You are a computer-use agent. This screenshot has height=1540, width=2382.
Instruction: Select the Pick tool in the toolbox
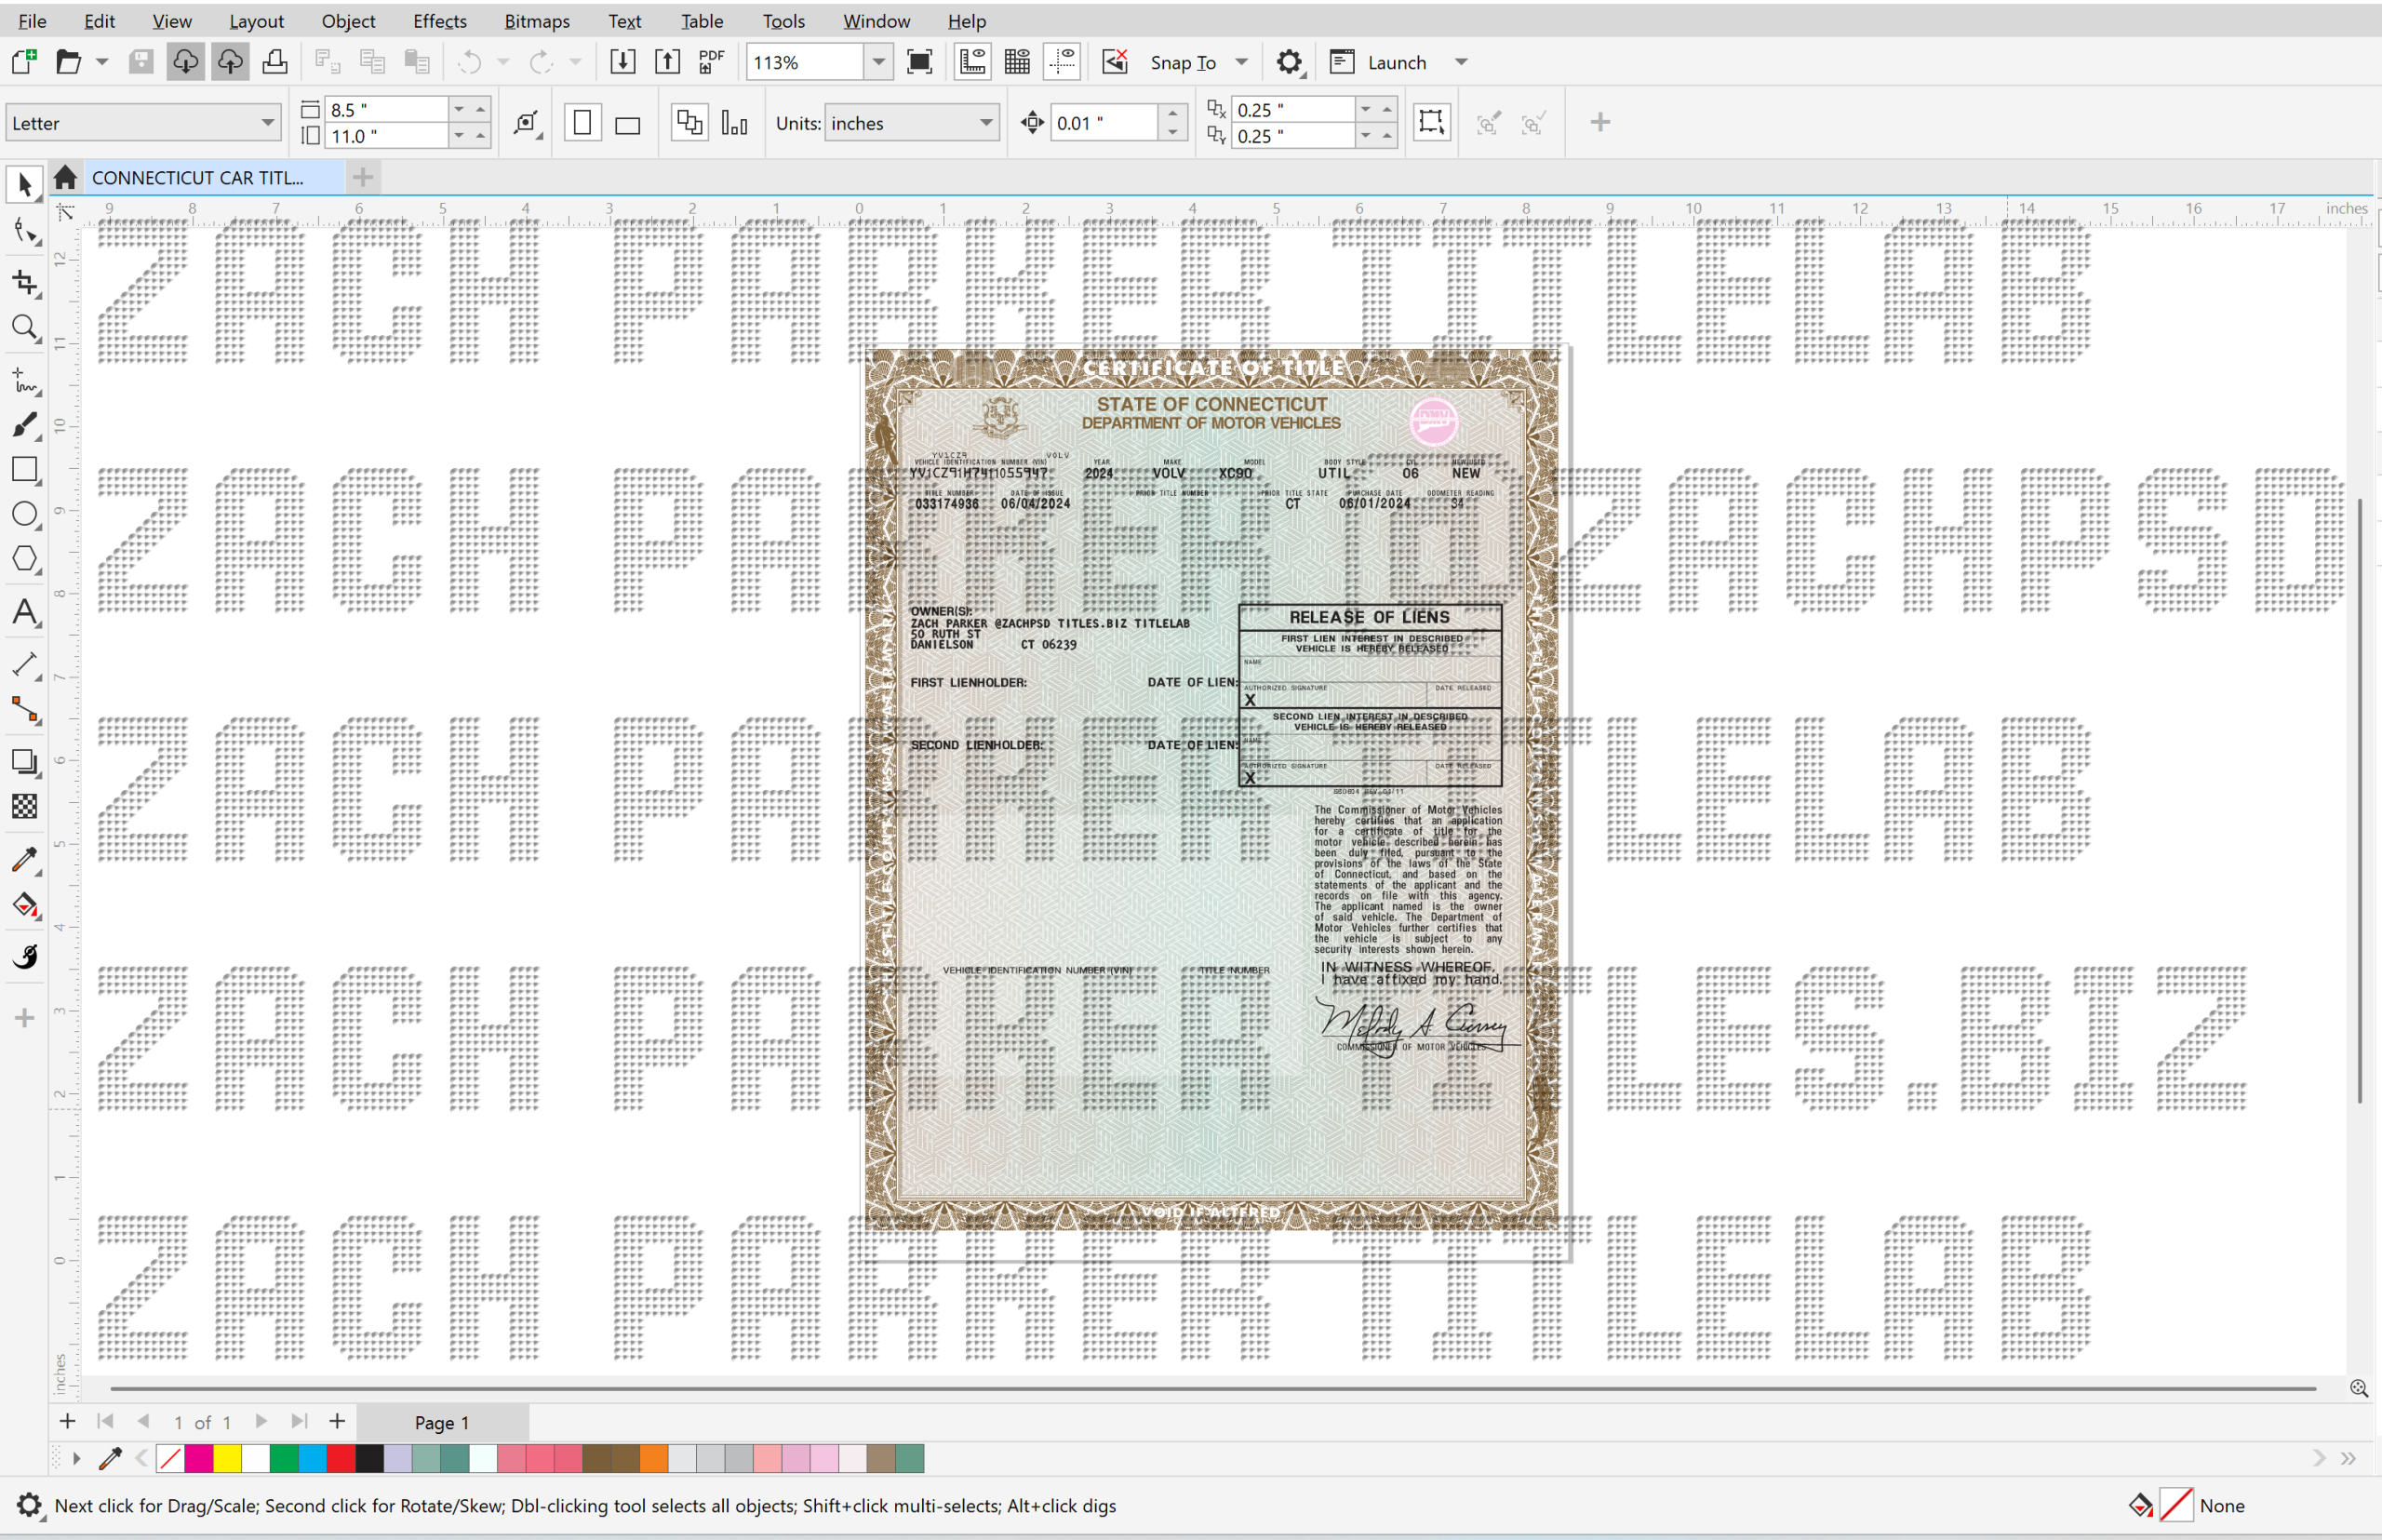24,185
